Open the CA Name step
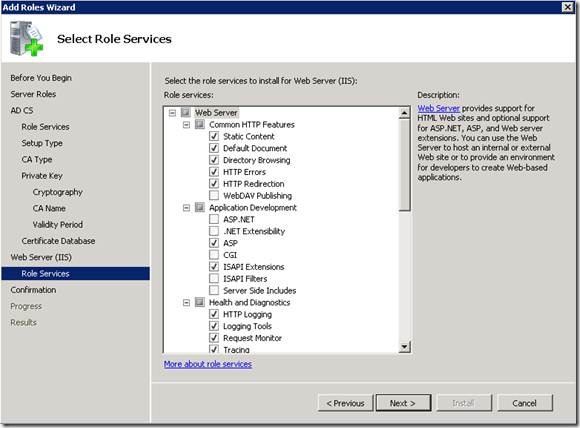This screenshot has width=580, height=428. 49,208
